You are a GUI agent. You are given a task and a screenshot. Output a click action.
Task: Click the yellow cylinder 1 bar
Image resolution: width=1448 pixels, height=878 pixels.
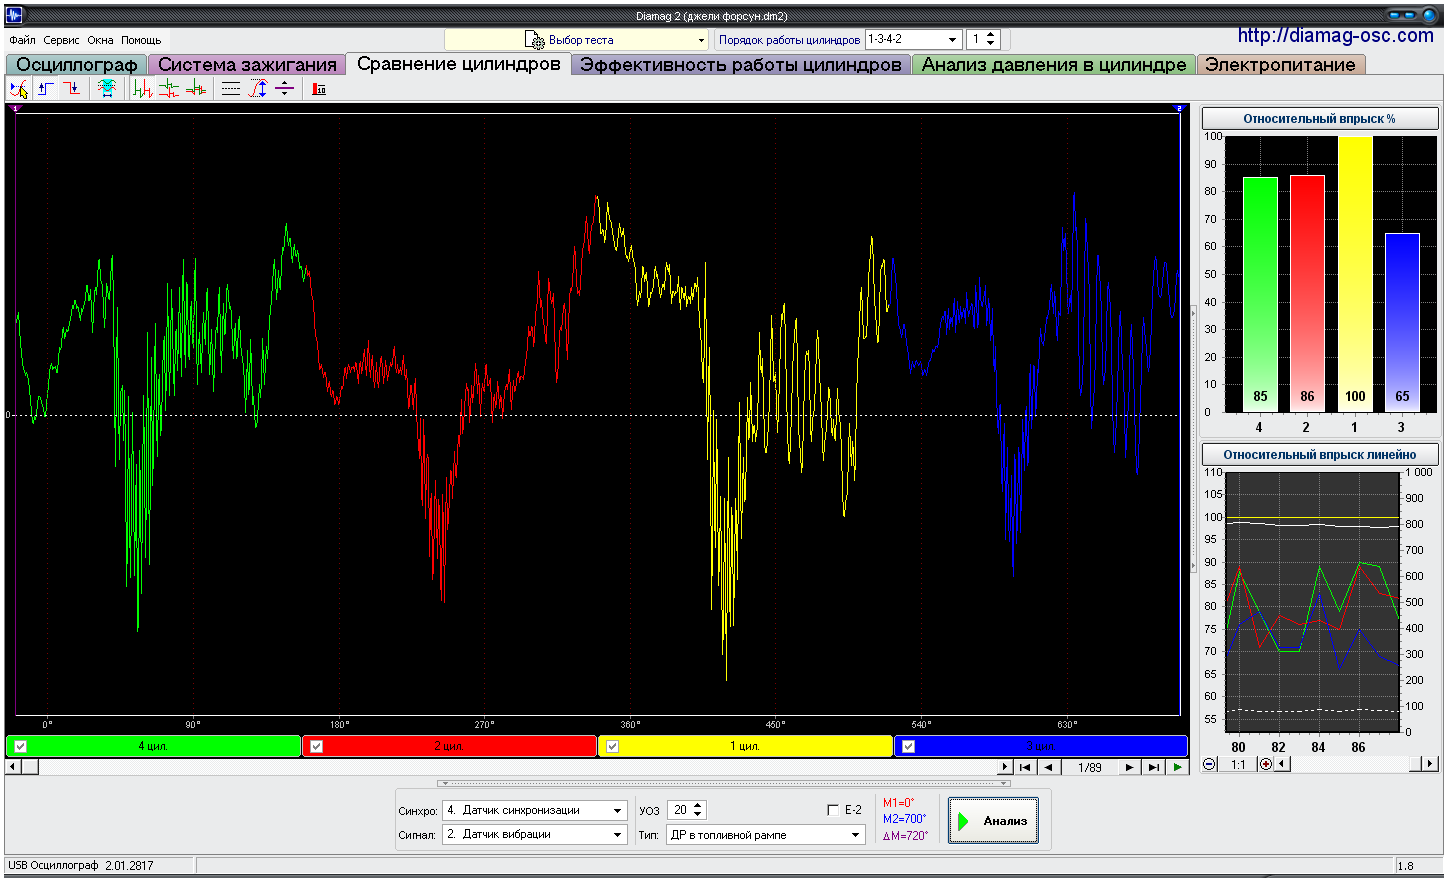tap(1355, 274)
